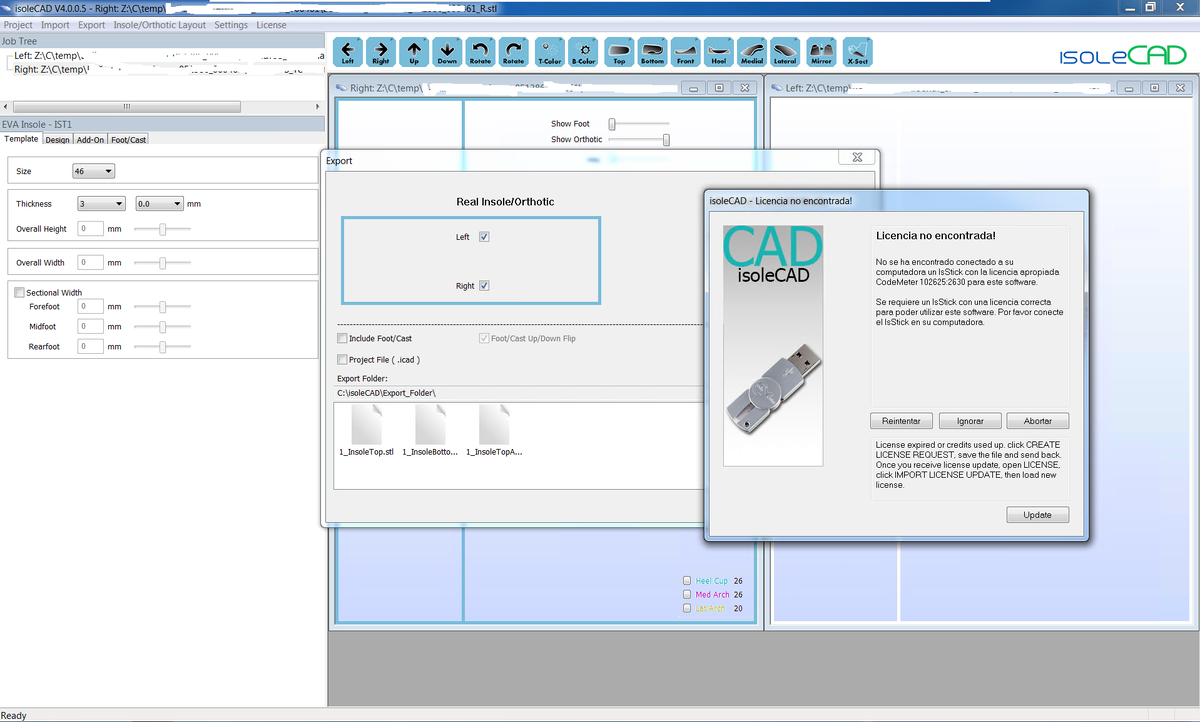Image resolution: width=1200 pixels, height=722 pixels.
Task: Switch to the Foot/Cast tab
Action: 128,140
